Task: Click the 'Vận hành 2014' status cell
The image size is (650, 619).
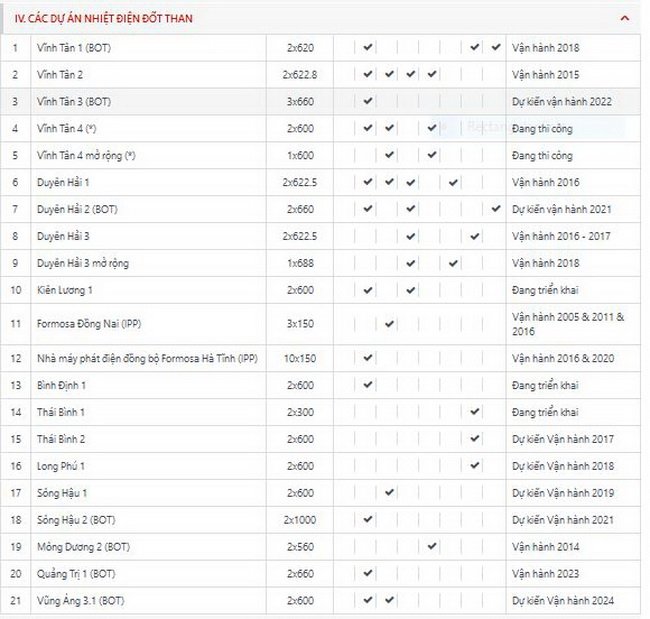Action: click(545, 547)
